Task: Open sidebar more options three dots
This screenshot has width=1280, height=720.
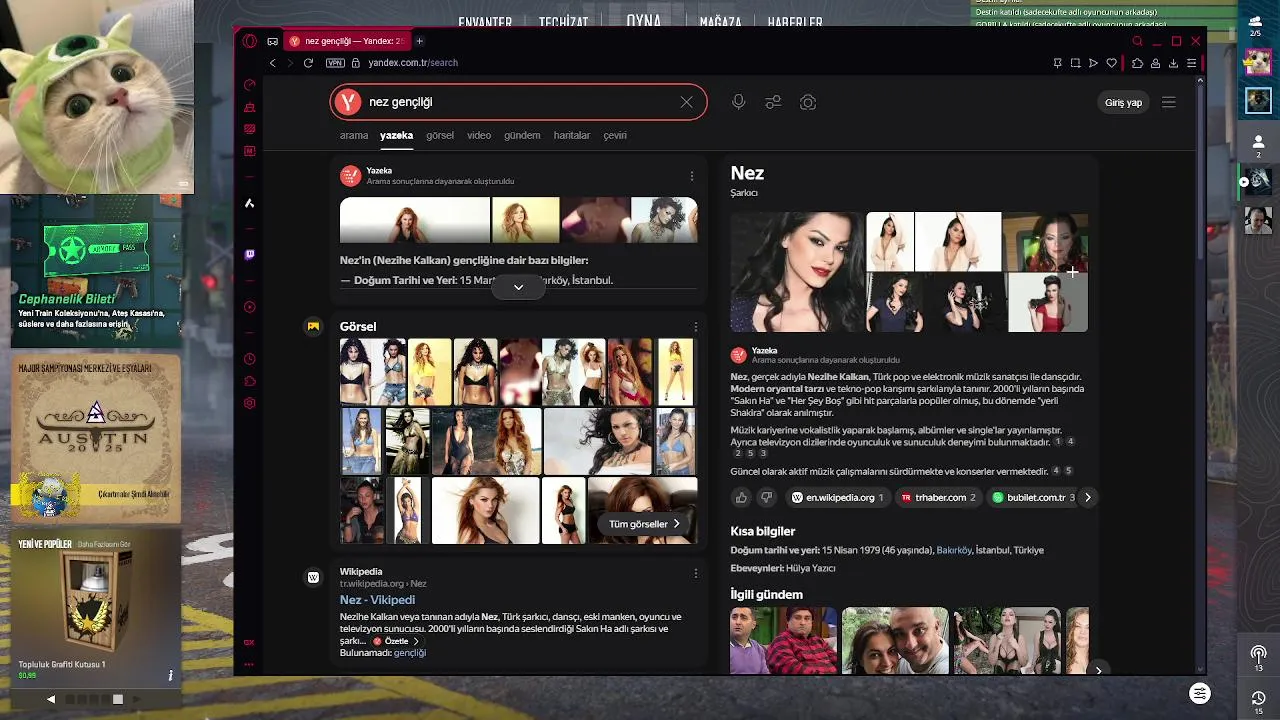Action: click(x=249, y=664)
